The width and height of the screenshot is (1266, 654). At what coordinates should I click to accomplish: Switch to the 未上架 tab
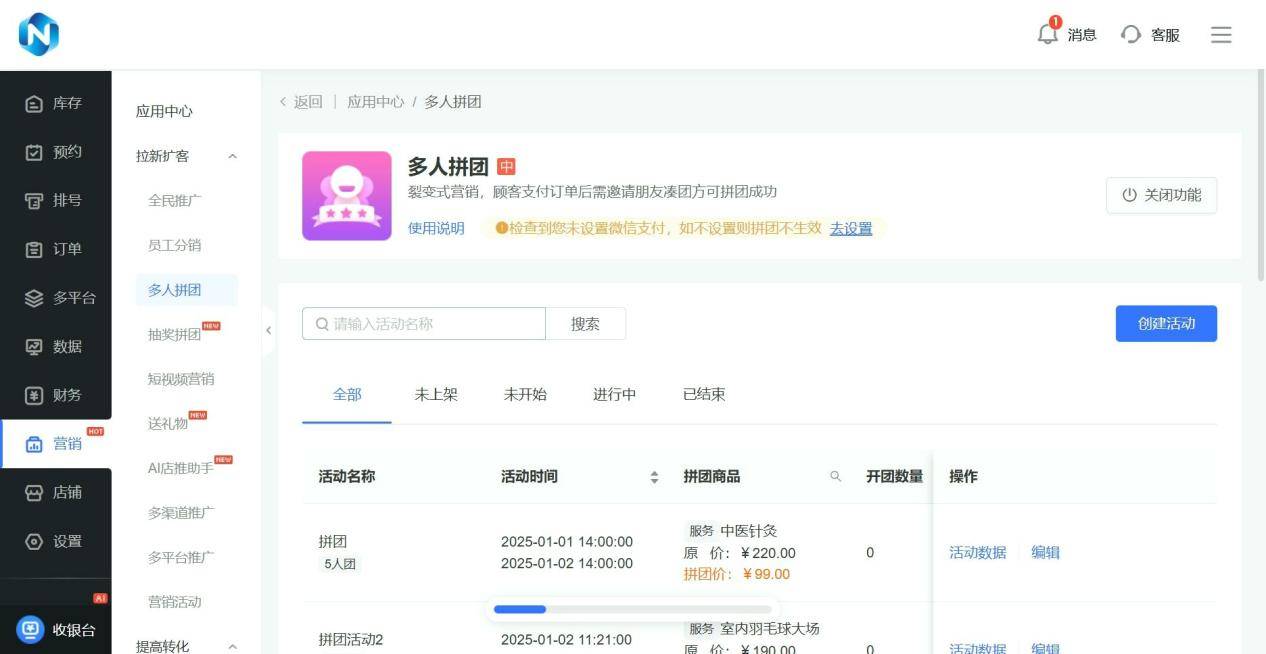coord(436,395)
